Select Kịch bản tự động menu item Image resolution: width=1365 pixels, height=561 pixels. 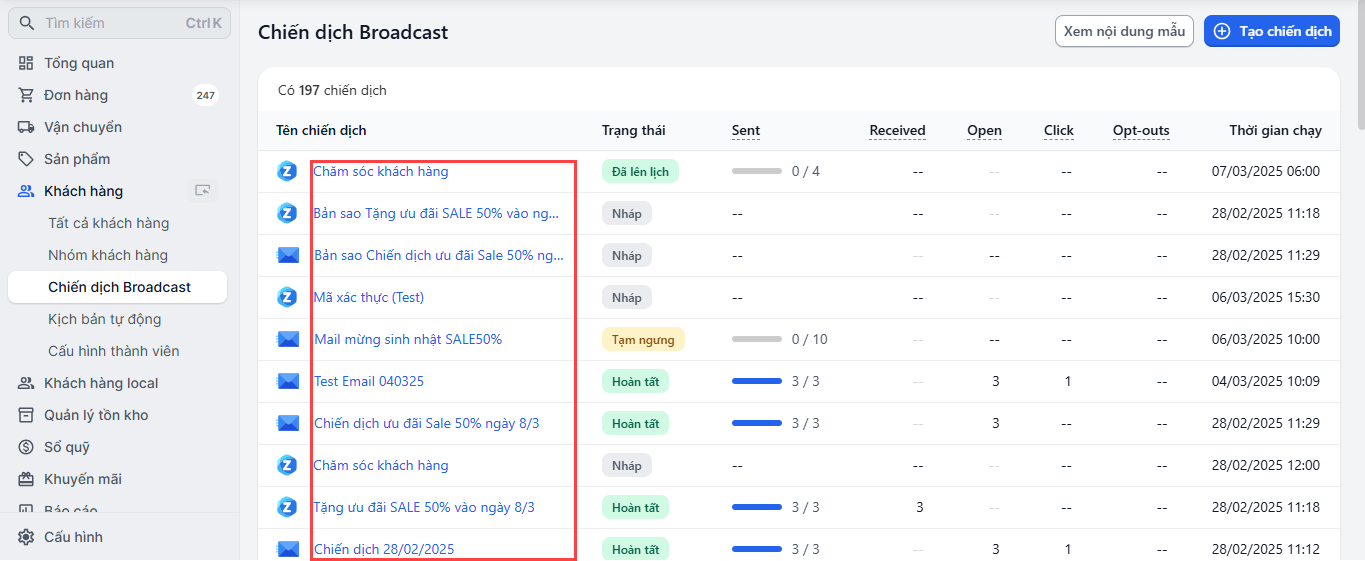pos(104,319)
